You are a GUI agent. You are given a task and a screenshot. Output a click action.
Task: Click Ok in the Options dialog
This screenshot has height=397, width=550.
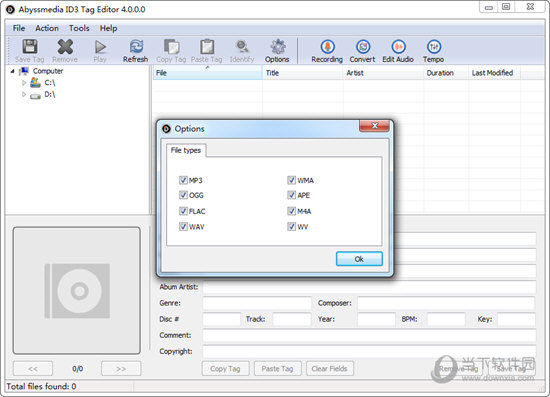coord(359,259)
